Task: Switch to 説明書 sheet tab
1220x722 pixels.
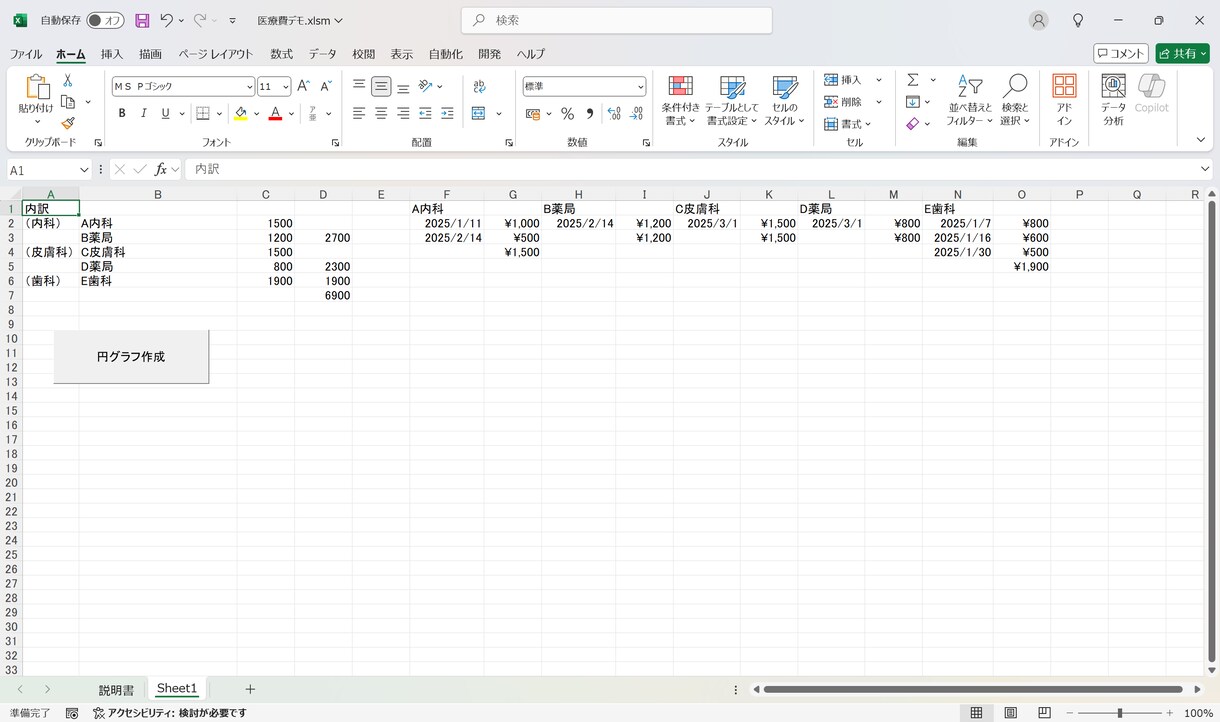Action: (x=116, y=690)
